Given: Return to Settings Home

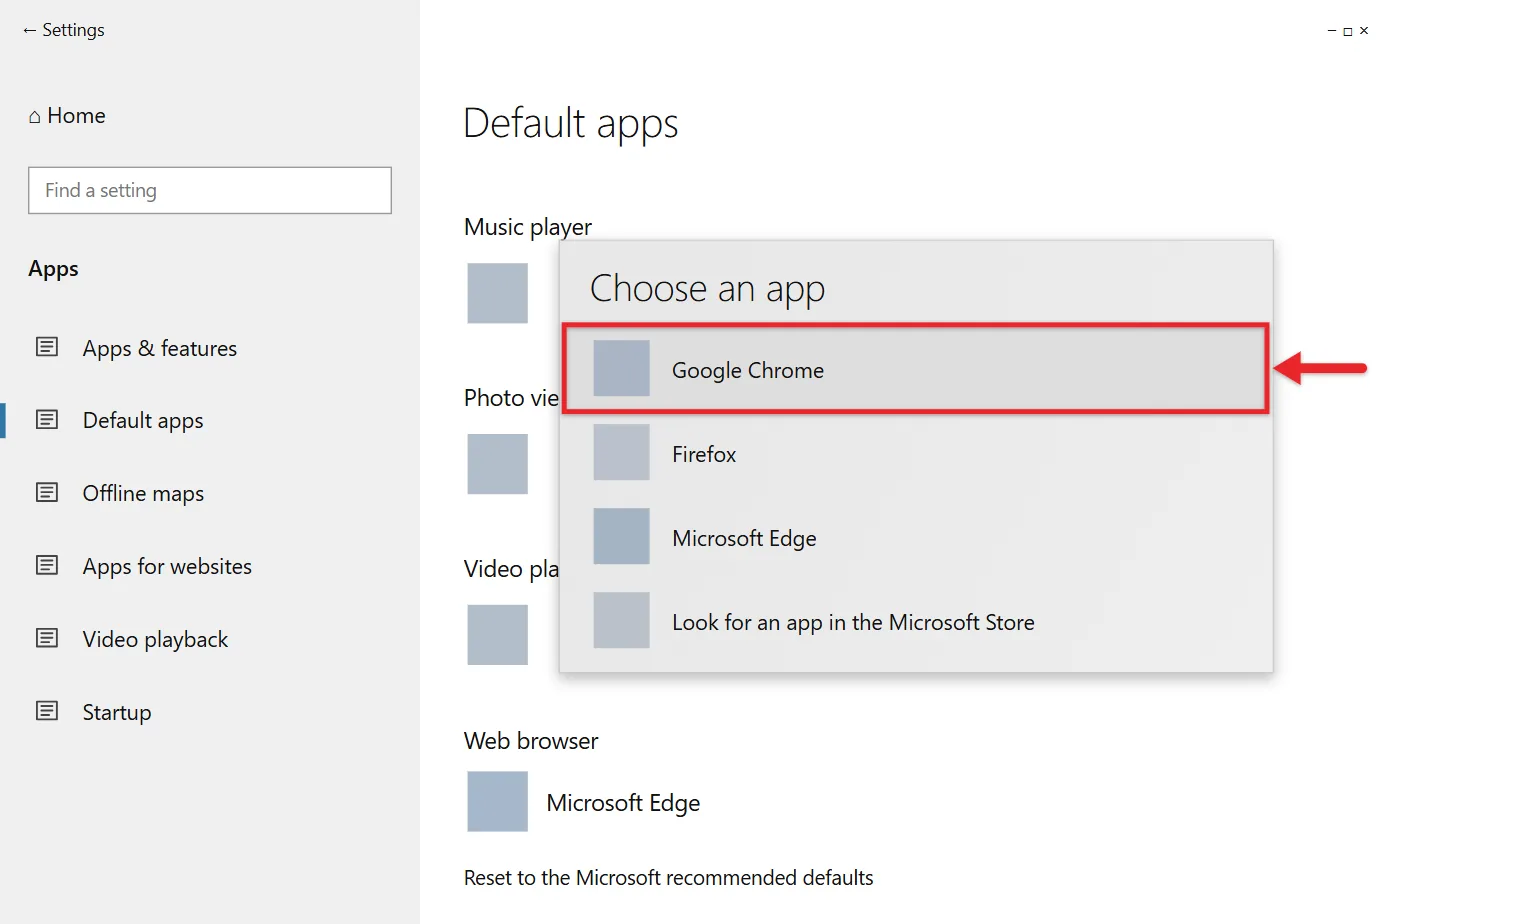Looking at the screenshot, I should pos(67,116).
